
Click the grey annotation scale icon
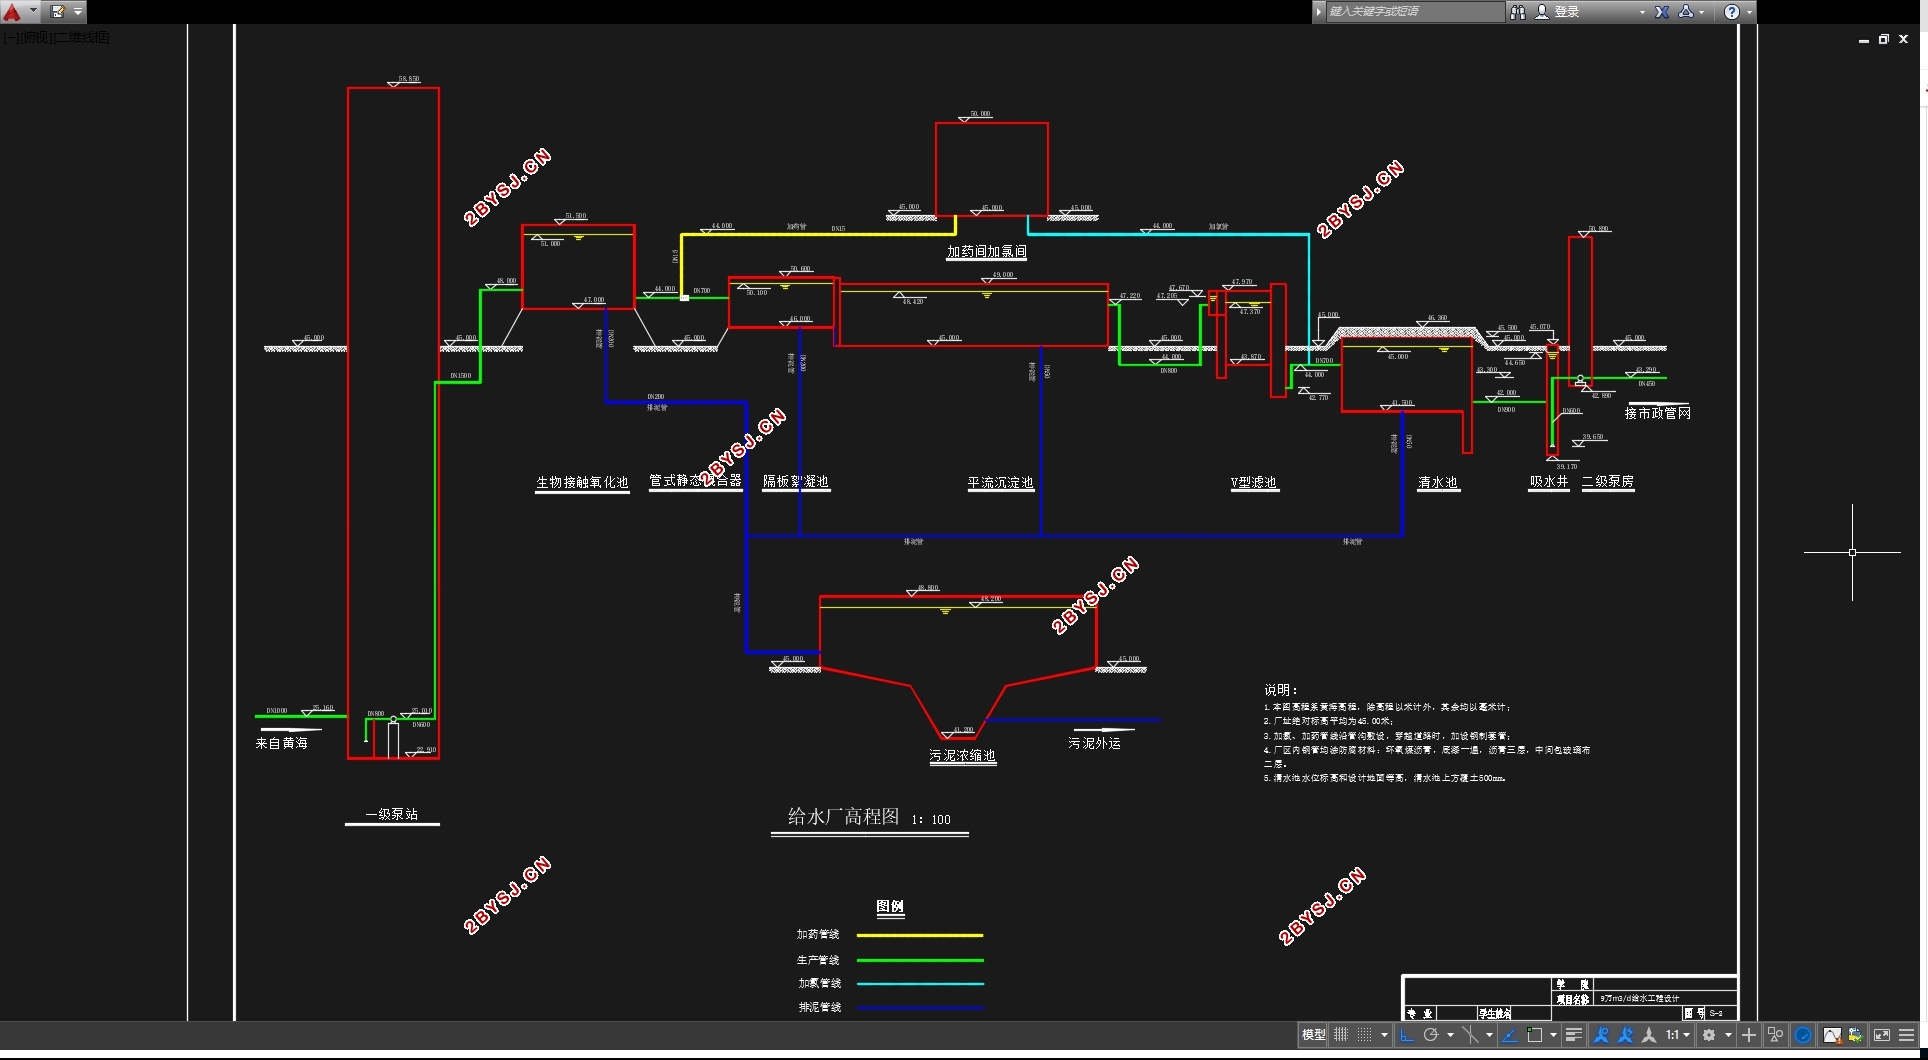click(x=1649, y=1035)
